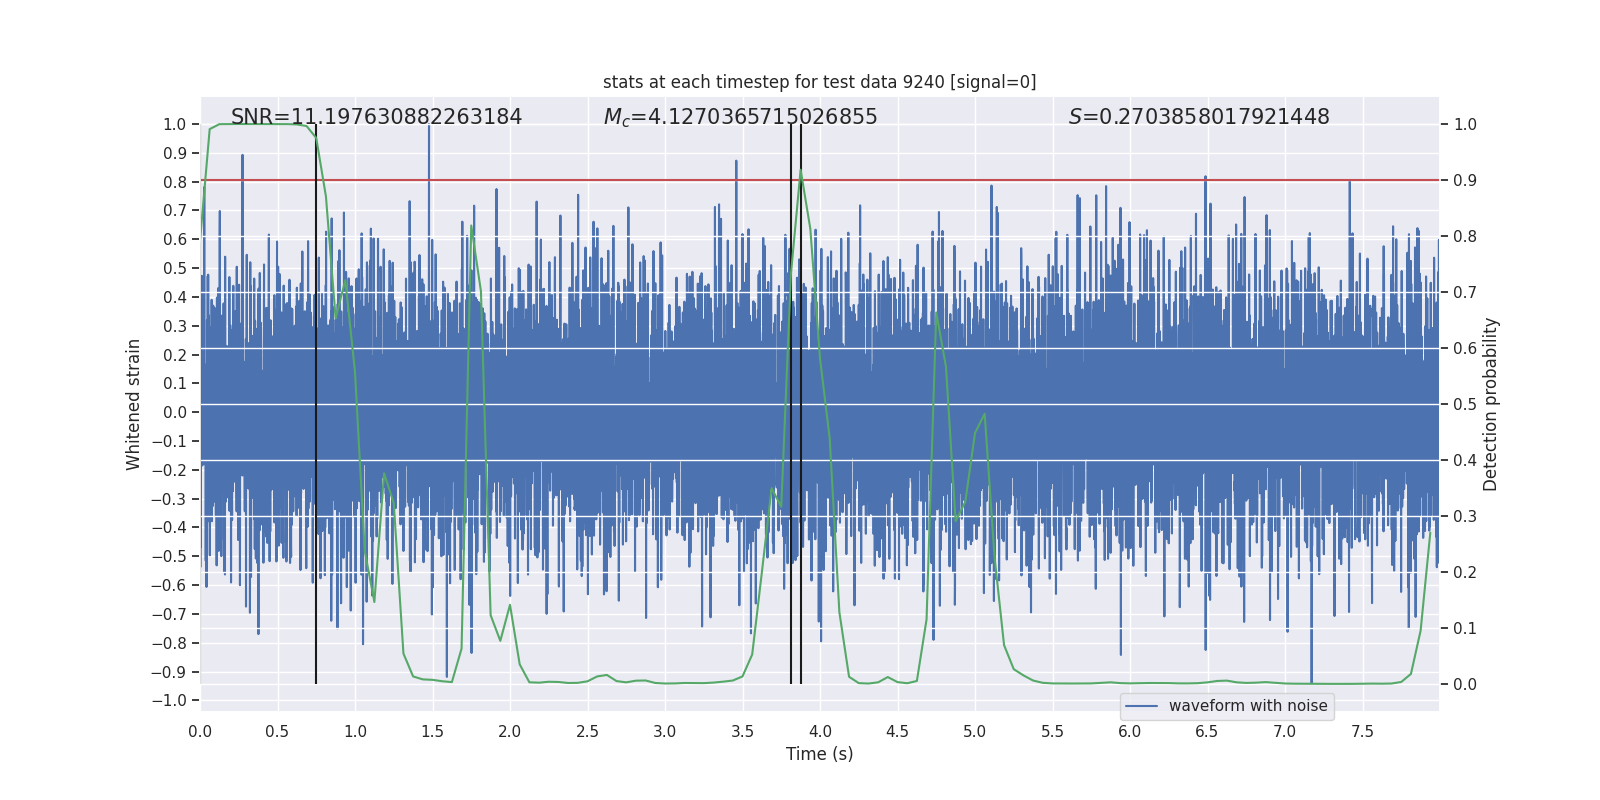Click the x-axis tick label 4.0

(x=819, y=731)
